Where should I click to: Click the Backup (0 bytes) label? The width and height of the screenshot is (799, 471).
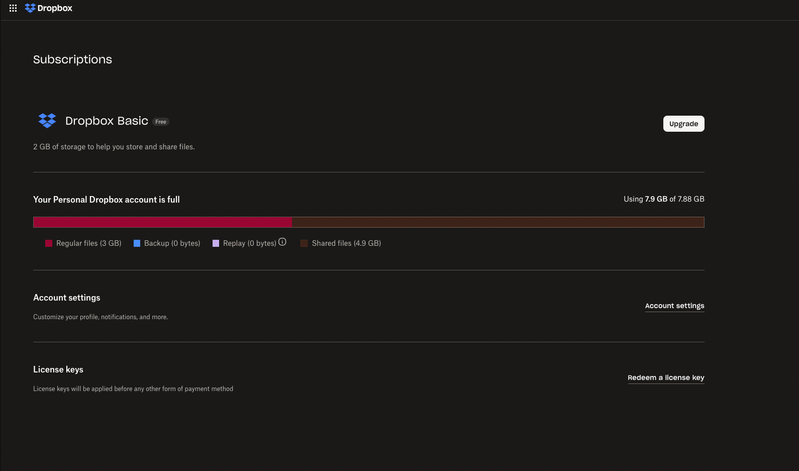tap(172, 243)
